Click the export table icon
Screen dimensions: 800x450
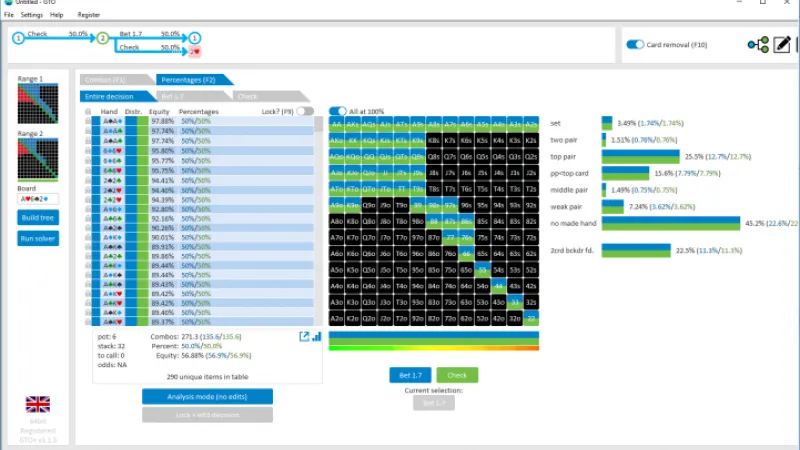pyautogui.click(x=304, y=337)
